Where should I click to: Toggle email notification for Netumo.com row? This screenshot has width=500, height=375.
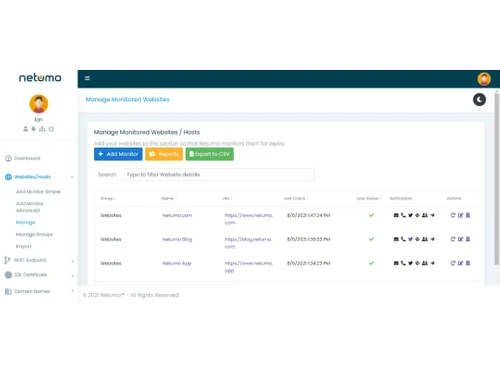click(x=396, y=215)
